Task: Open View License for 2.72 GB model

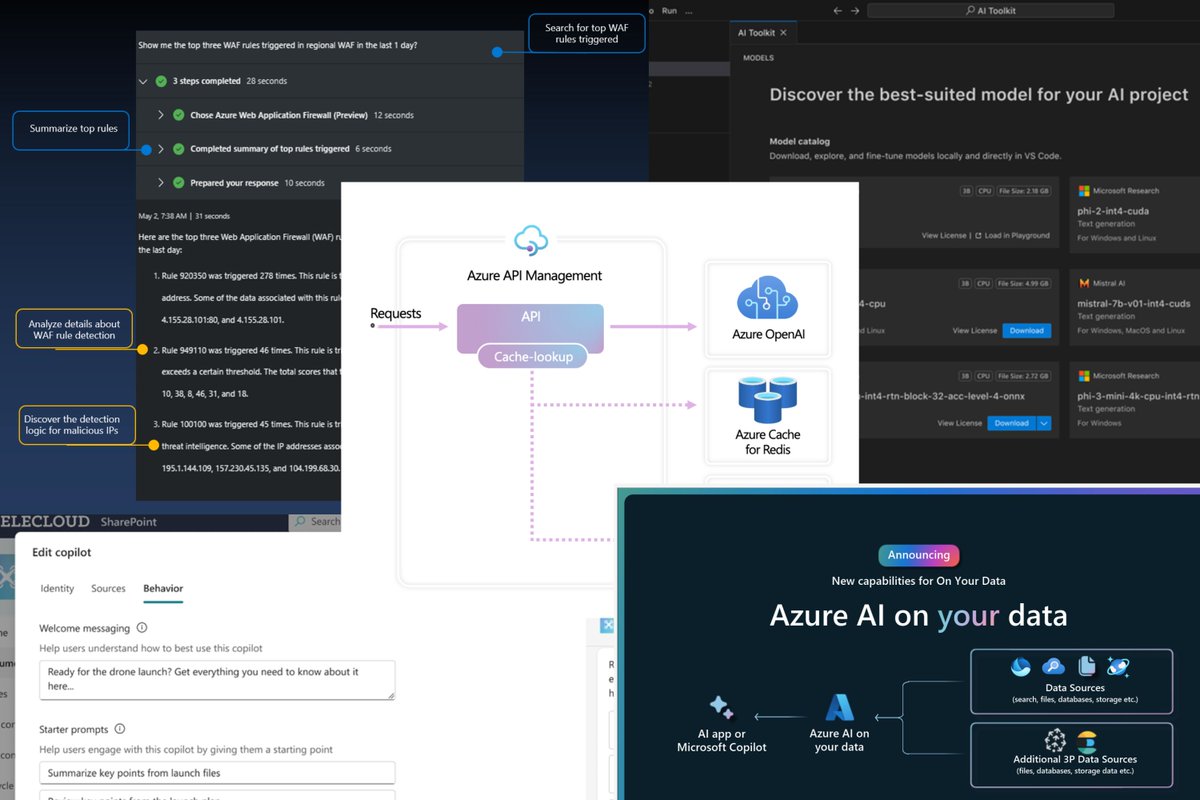Action: (960, 423)
